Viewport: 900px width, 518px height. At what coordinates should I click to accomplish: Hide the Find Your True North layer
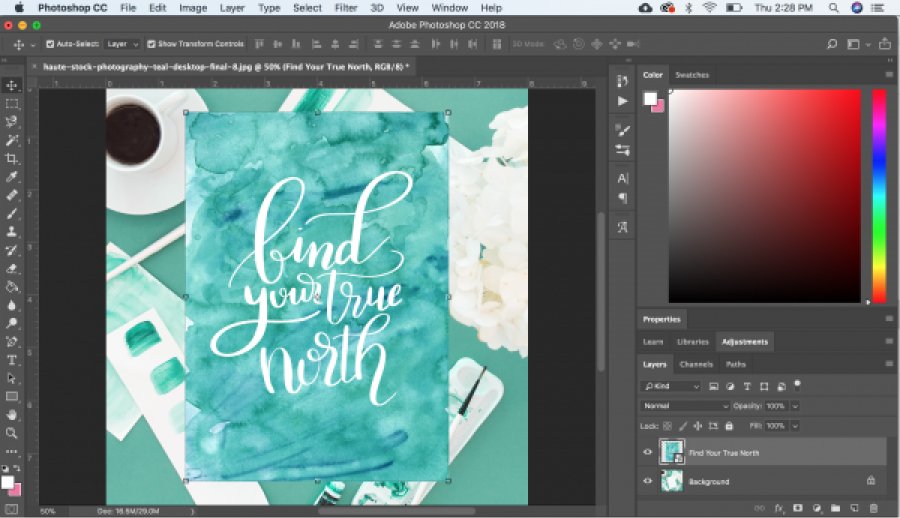[x=647, y=452]
